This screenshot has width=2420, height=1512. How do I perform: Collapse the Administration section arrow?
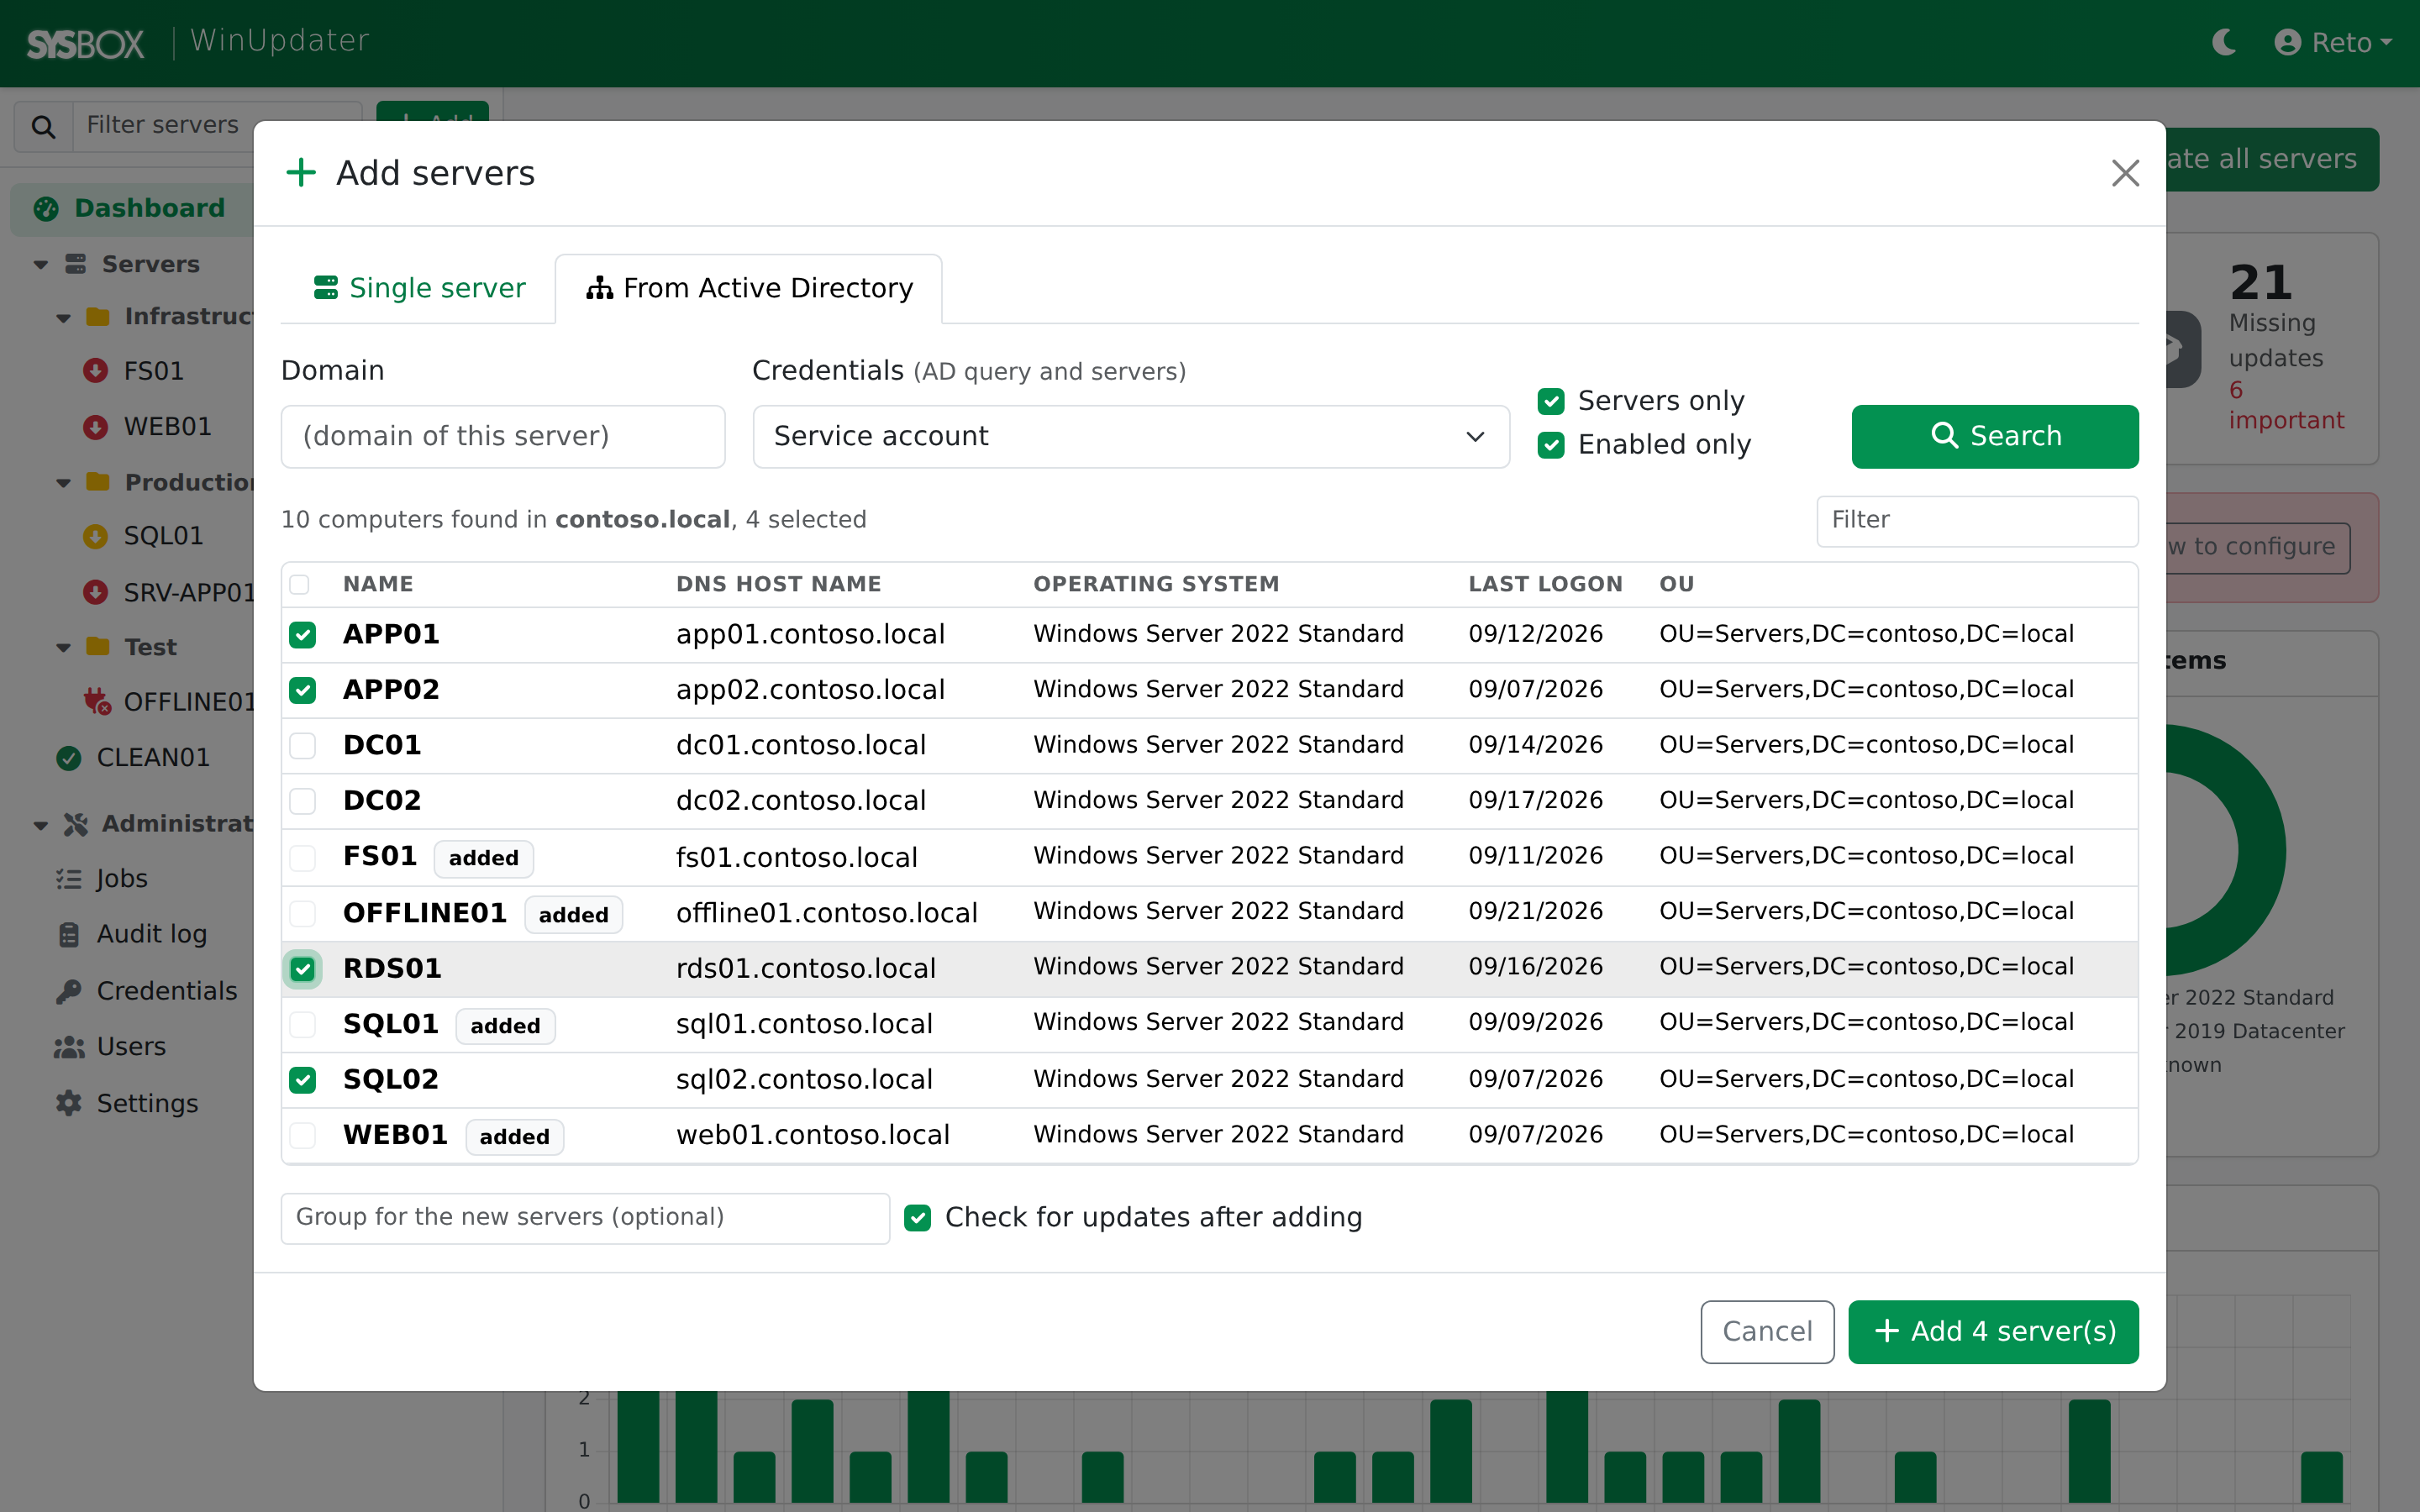[x=41, y=826]
